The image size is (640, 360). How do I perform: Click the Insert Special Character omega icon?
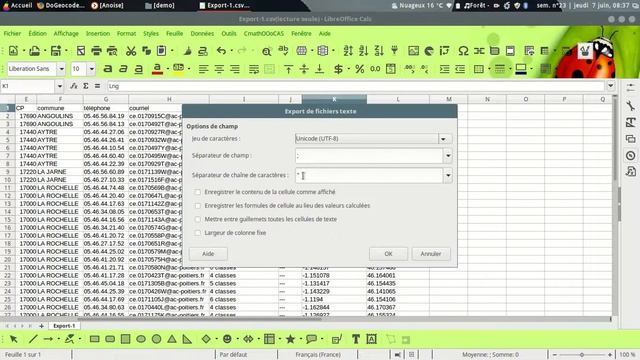pyautogui.click(x=463, y=51)
